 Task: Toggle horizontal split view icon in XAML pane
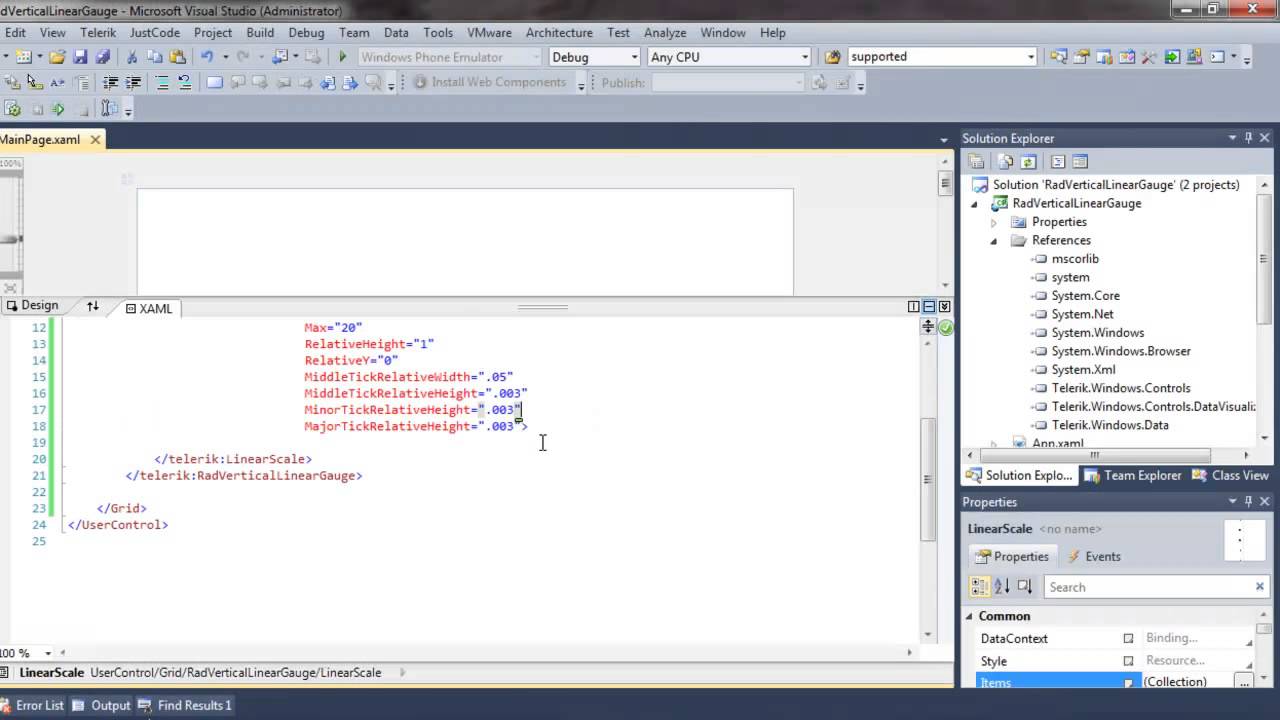(x=929, y=306)
